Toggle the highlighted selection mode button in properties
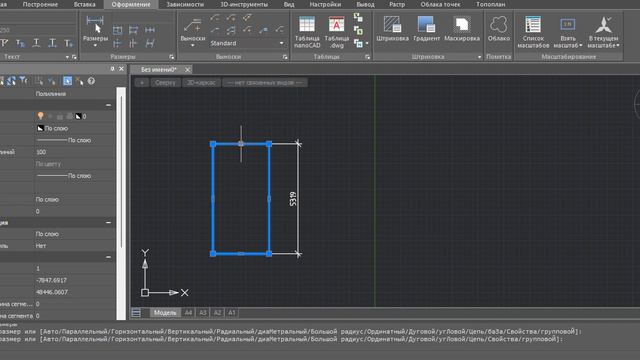Image resolution: width=640 pixels, height=360 pixels. tap(67, 81)
